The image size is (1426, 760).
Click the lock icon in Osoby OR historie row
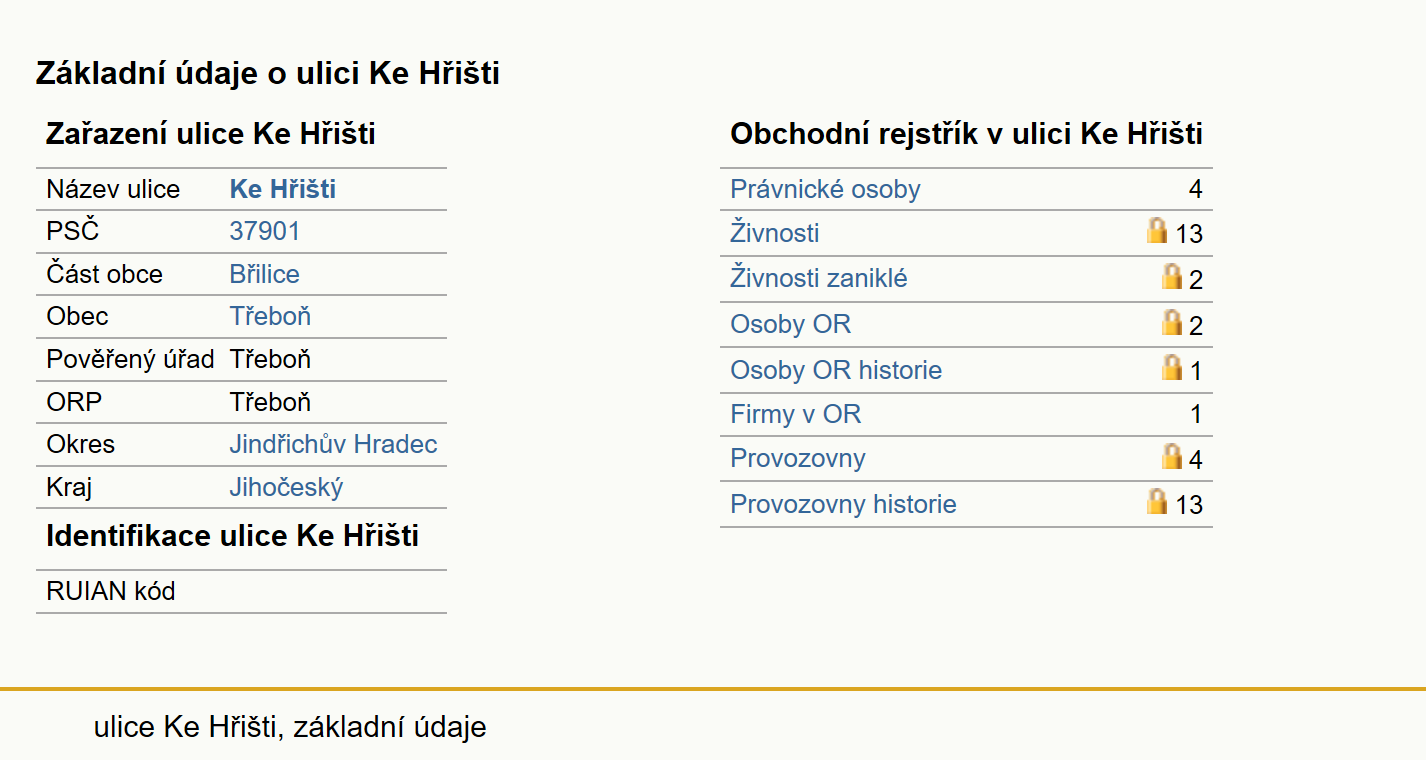point(1172,367)
